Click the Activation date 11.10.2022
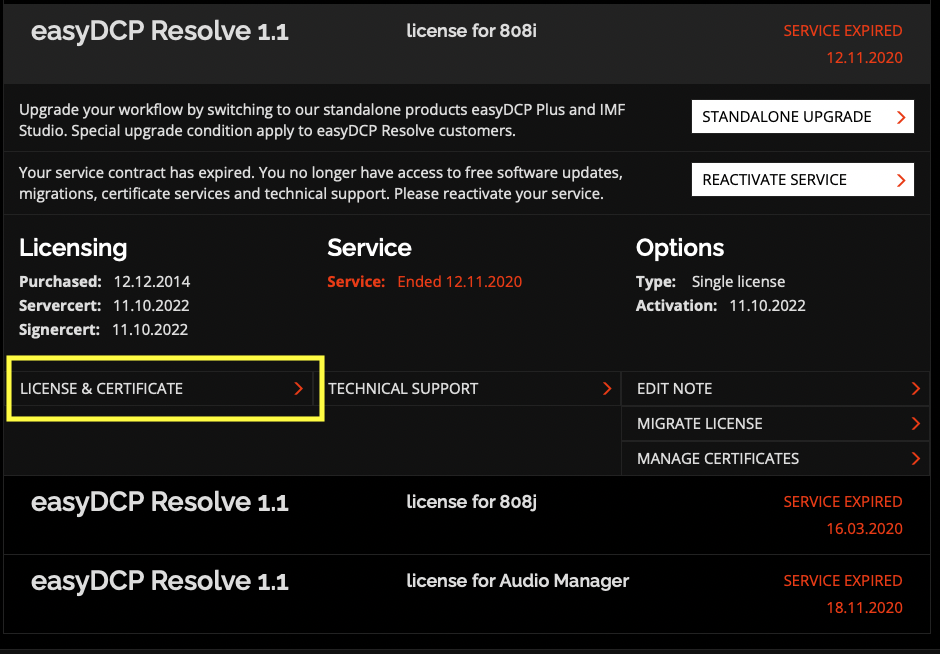 coord(767,306)
